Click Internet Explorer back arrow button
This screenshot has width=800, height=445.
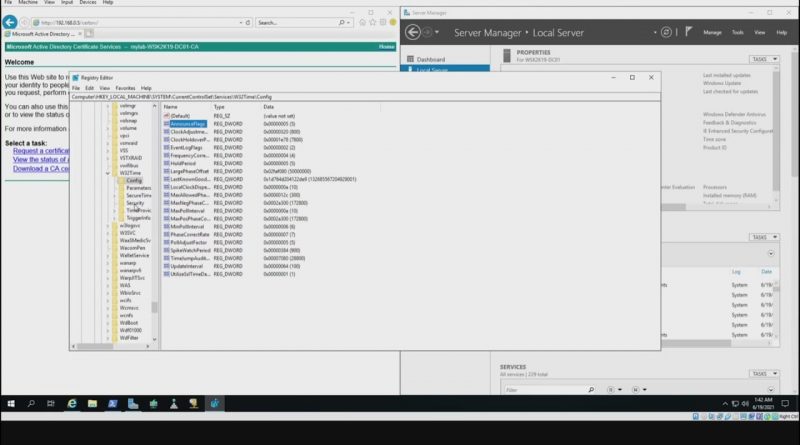(x=10, y=22)
